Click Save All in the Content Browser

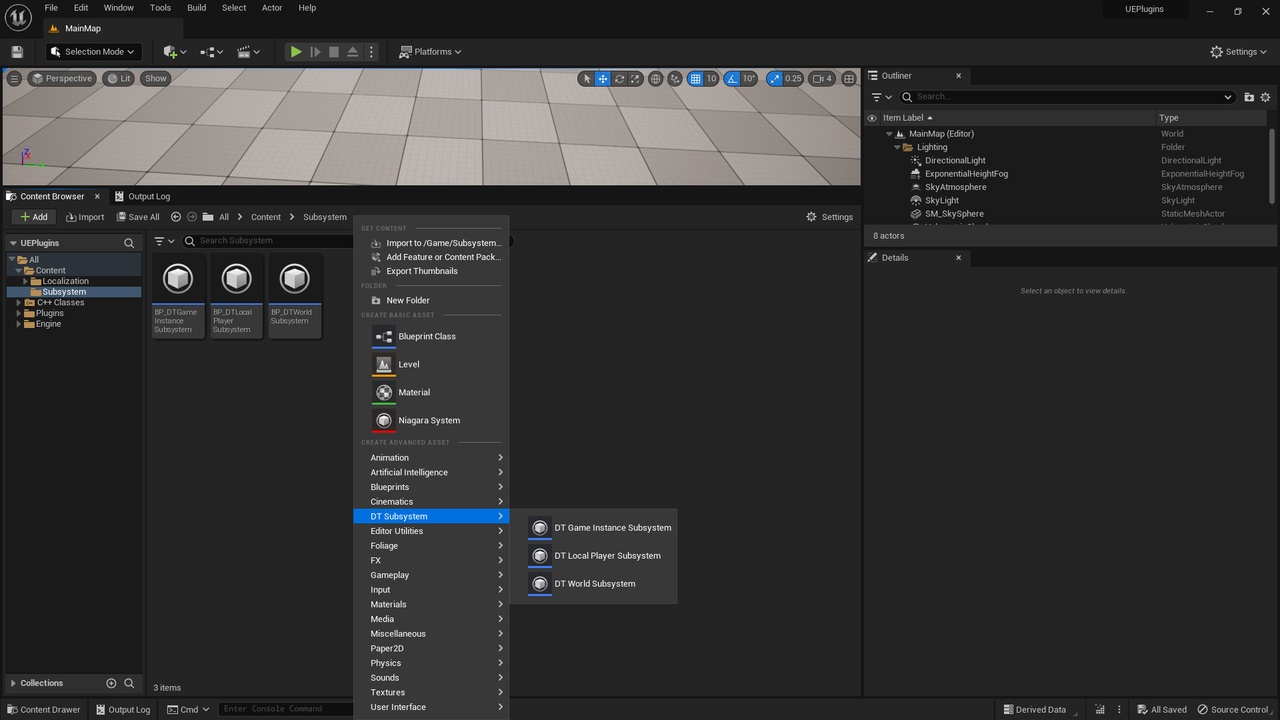[137, 217]
